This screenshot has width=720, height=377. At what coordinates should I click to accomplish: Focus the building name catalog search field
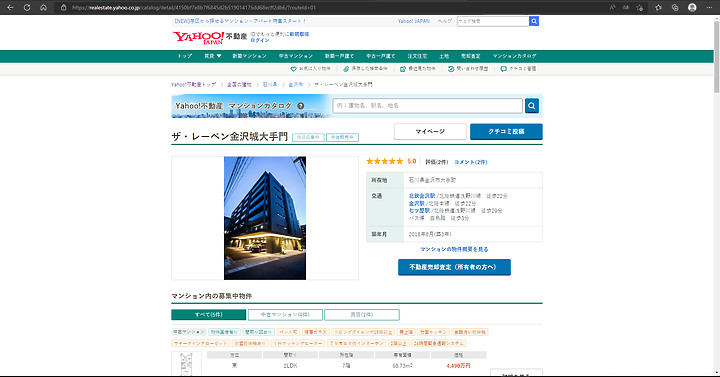pos(428,106)
